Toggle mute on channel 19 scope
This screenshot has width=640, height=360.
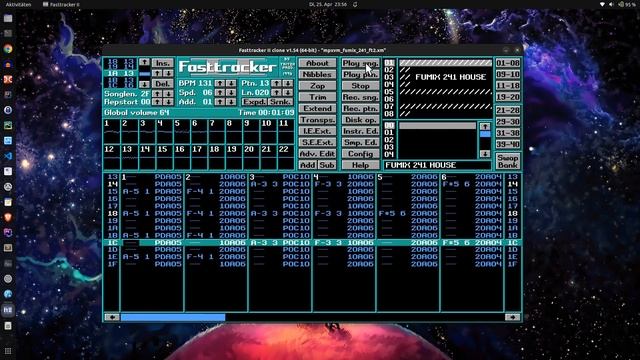tap(233, 157)
